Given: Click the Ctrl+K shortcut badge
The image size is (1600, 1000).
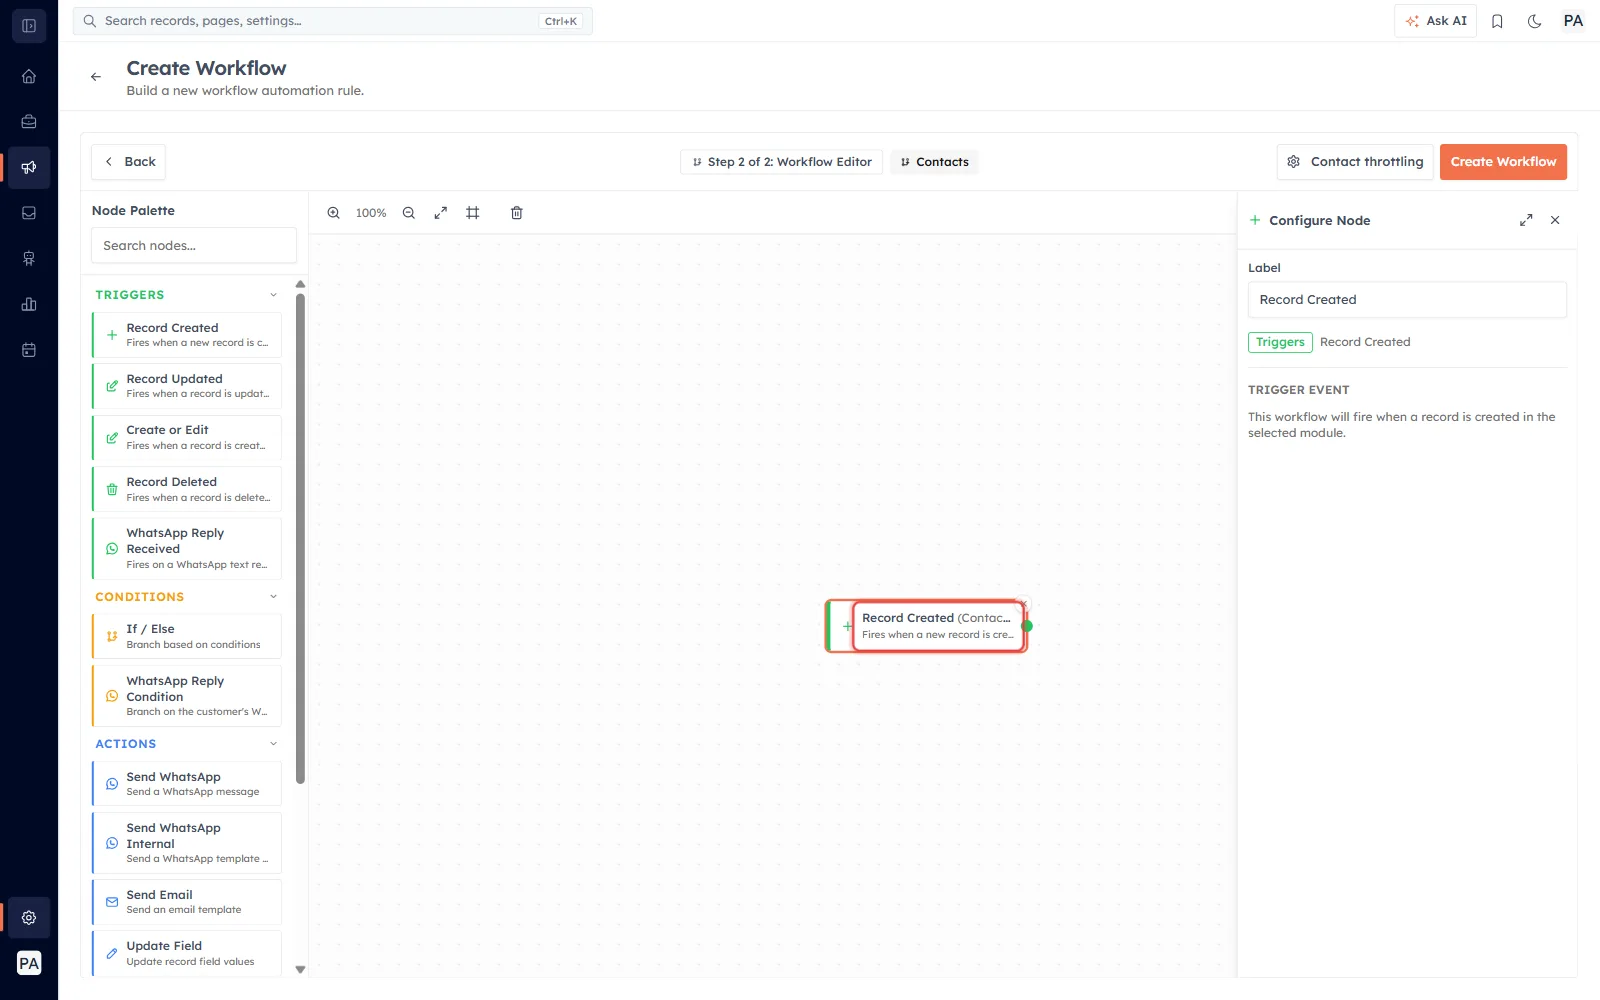Looking at the screenshot, I should (x=561, y=21).
